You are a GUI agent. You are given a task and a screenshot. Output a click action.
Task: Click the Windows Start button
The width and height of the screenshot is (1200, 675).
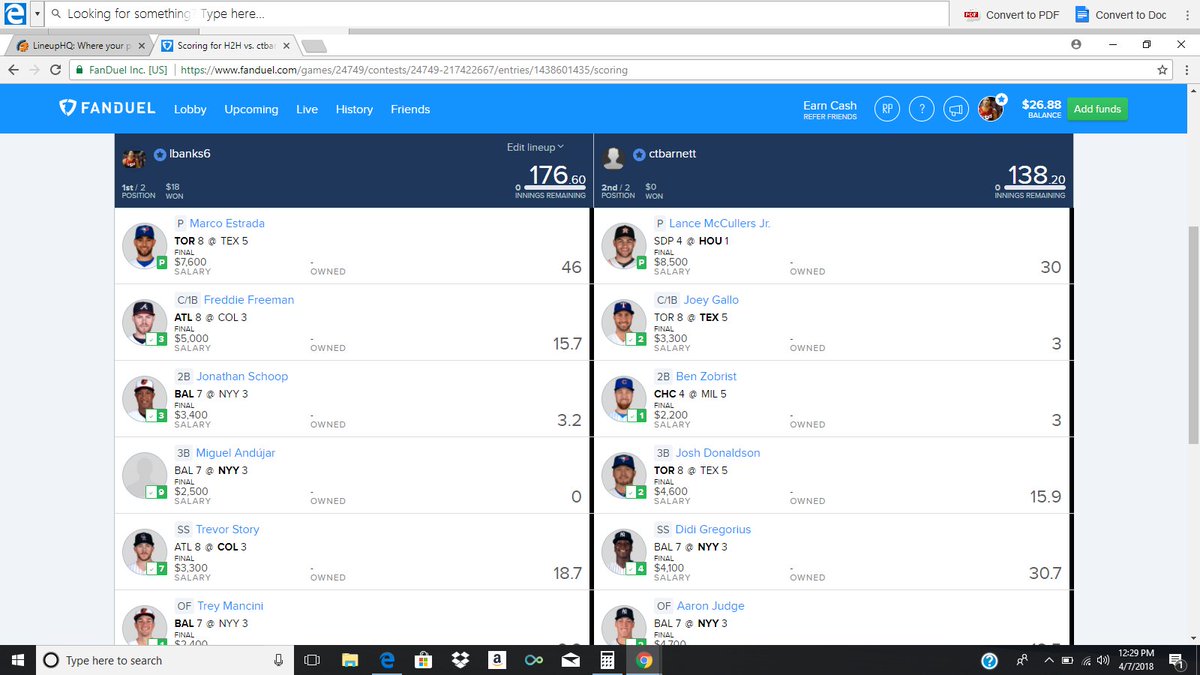[x=19, y=660]
